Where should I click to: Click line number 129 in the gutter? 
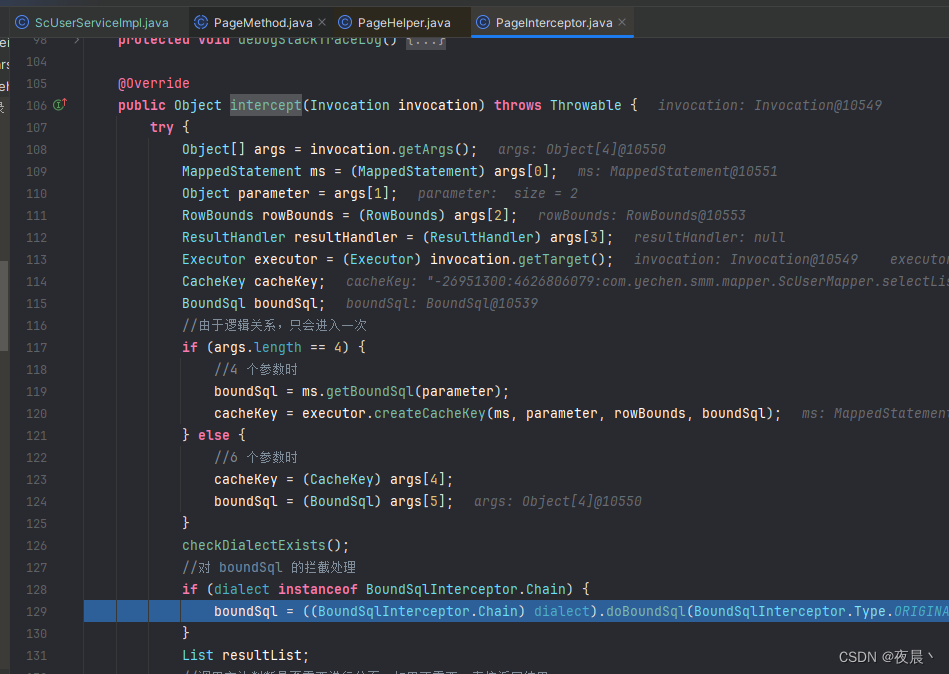tap(36, 612)
